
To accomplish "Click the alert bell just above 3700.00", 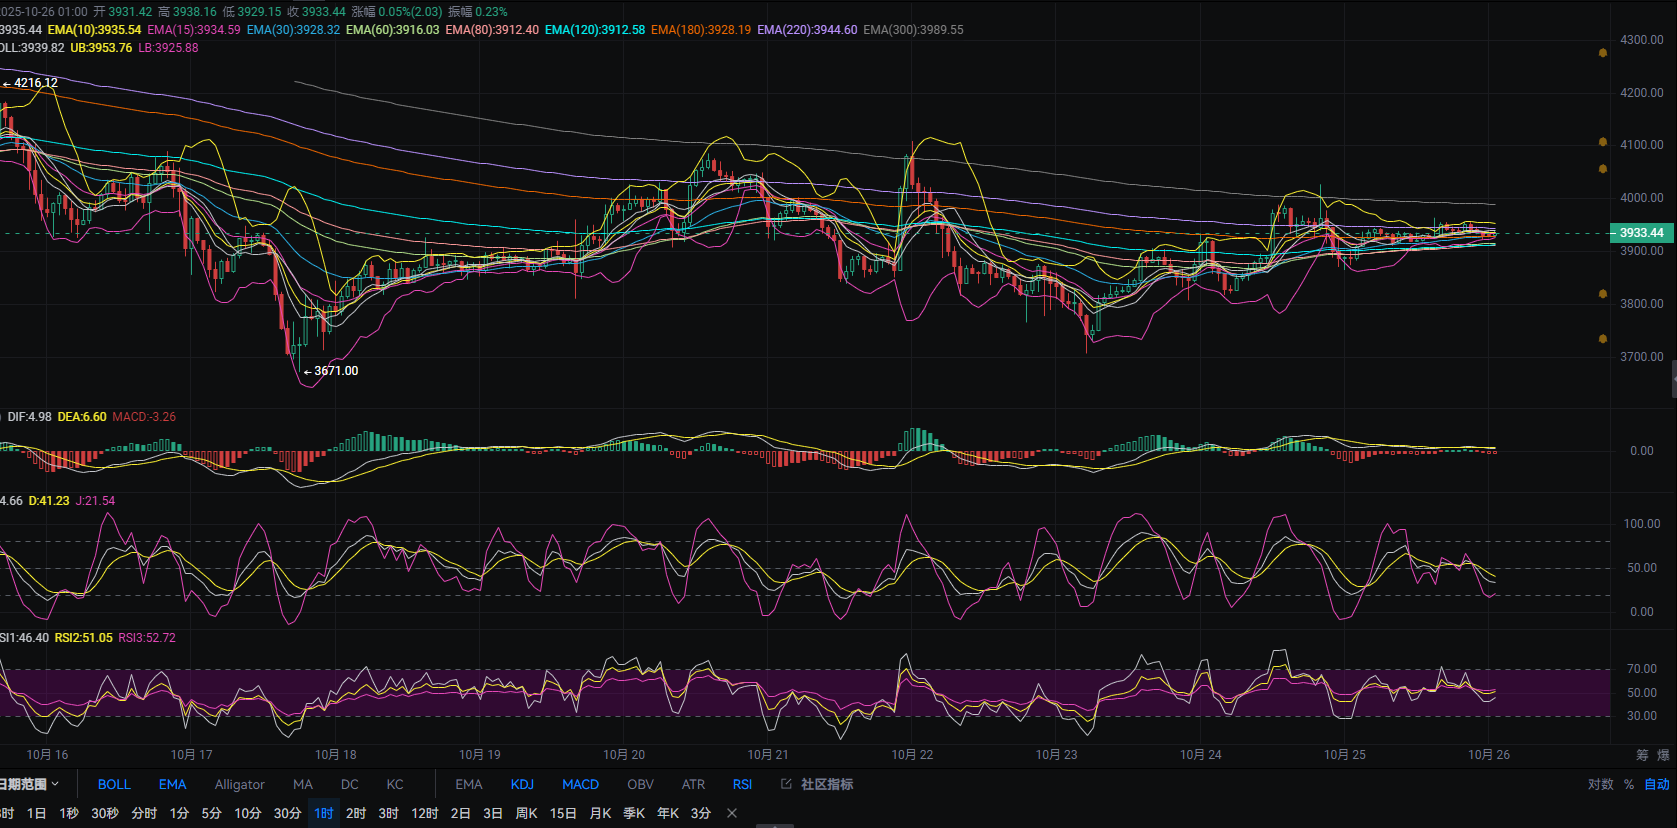I will click(1603, 339).
